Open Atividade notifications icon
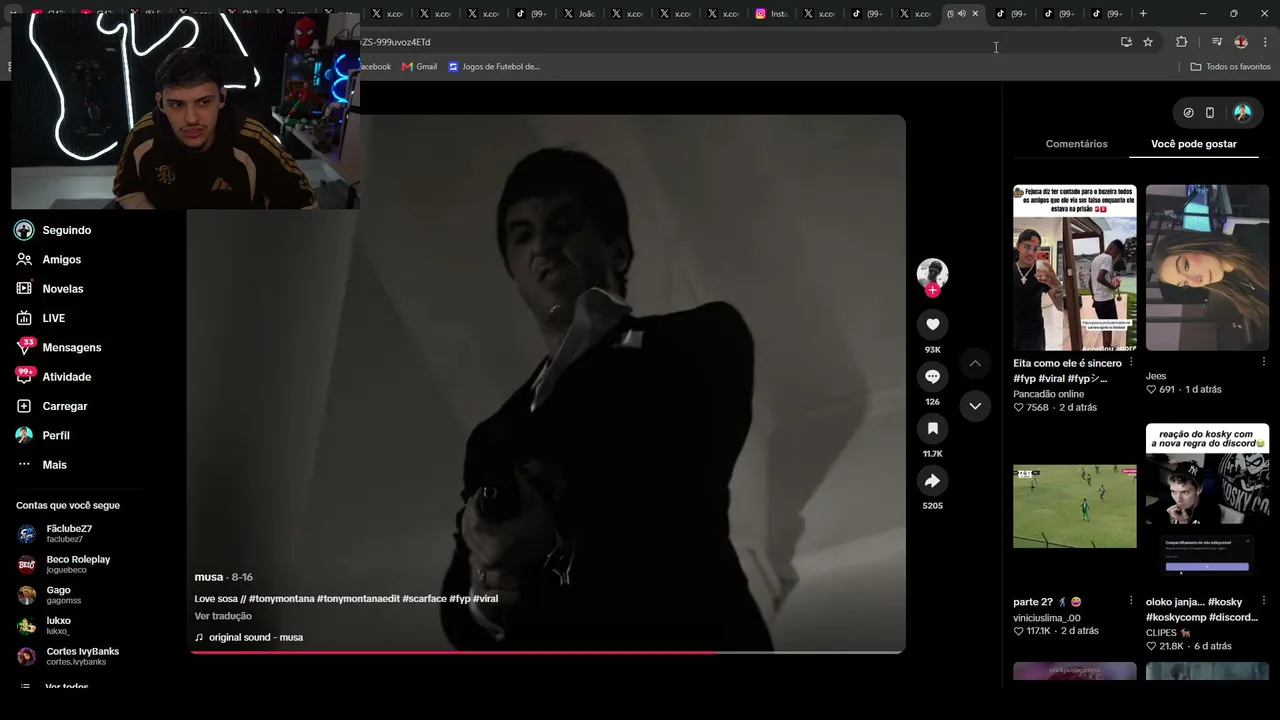Screen dimensions: 1280x720 [24, 377]
